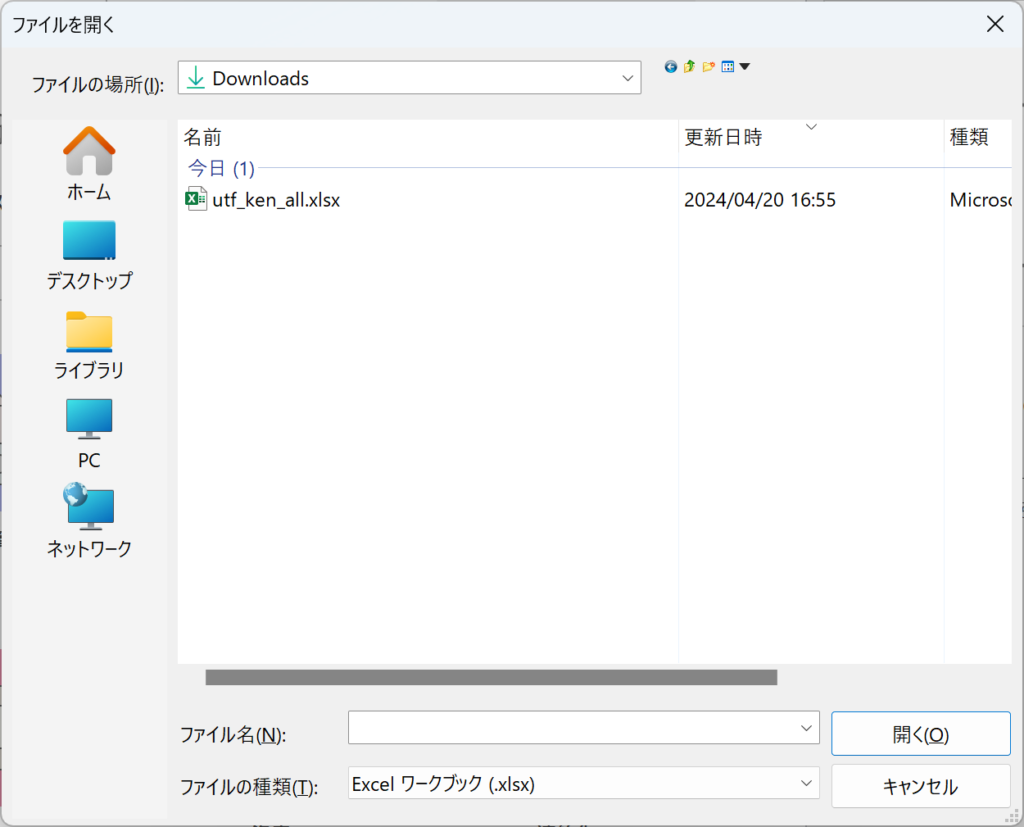This screenshot has width=1024, height=827.
Task: Select ライブラリ in the sidebar
Action: [89, 345]
